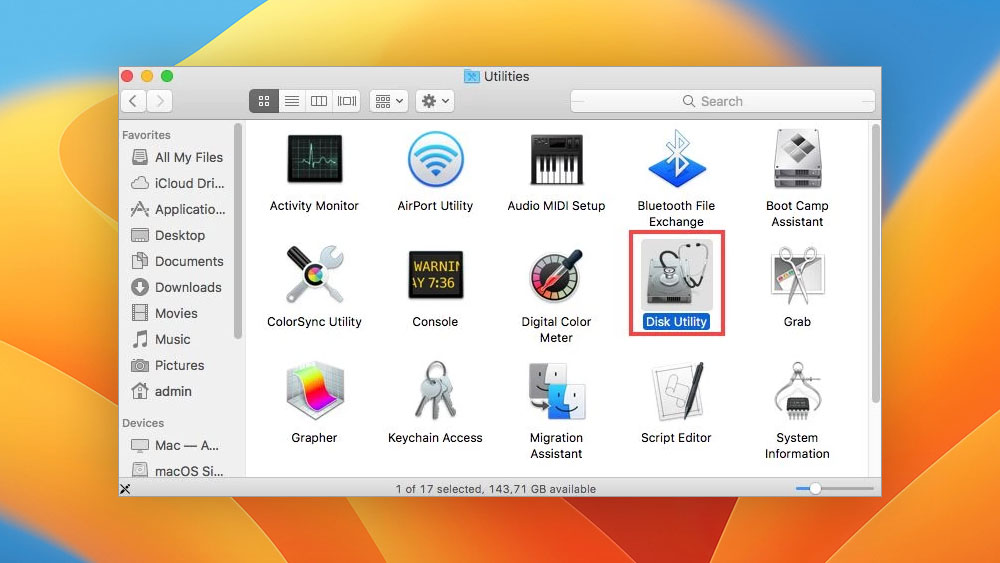Go forward with the right arrow button

(x=160, y=101)
